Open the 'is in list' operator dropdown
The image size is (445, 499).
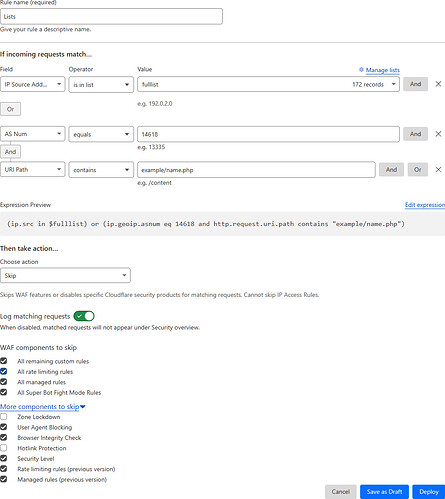(101, 85)
